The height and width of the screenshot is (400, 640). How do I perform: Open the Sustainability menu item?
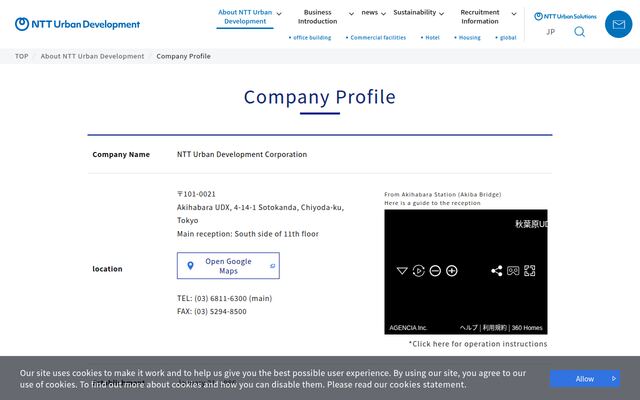tap(415, 12)
